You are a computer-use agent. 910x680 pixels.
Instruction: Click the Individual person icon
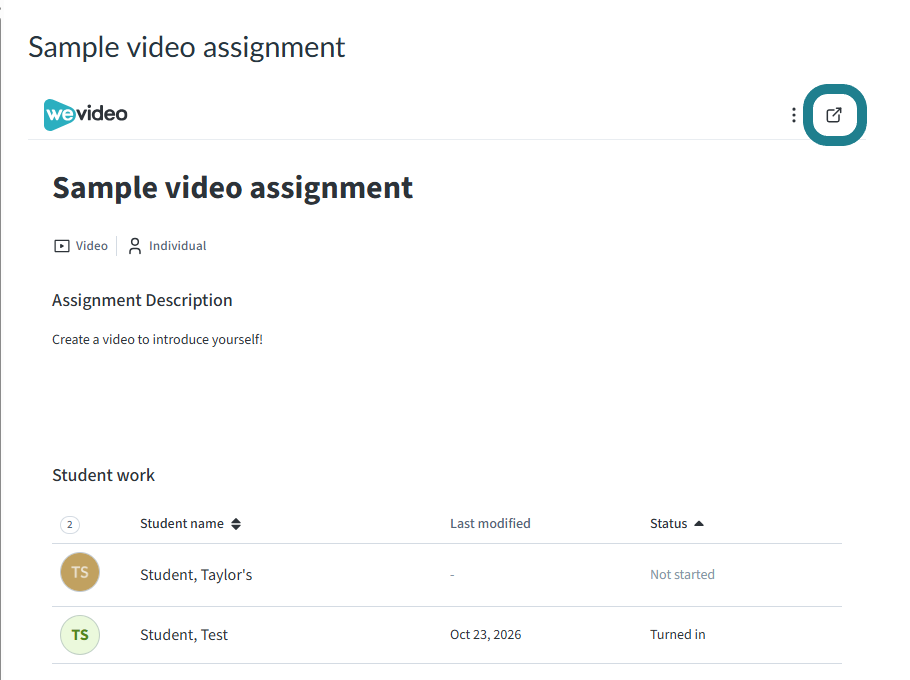135,246
